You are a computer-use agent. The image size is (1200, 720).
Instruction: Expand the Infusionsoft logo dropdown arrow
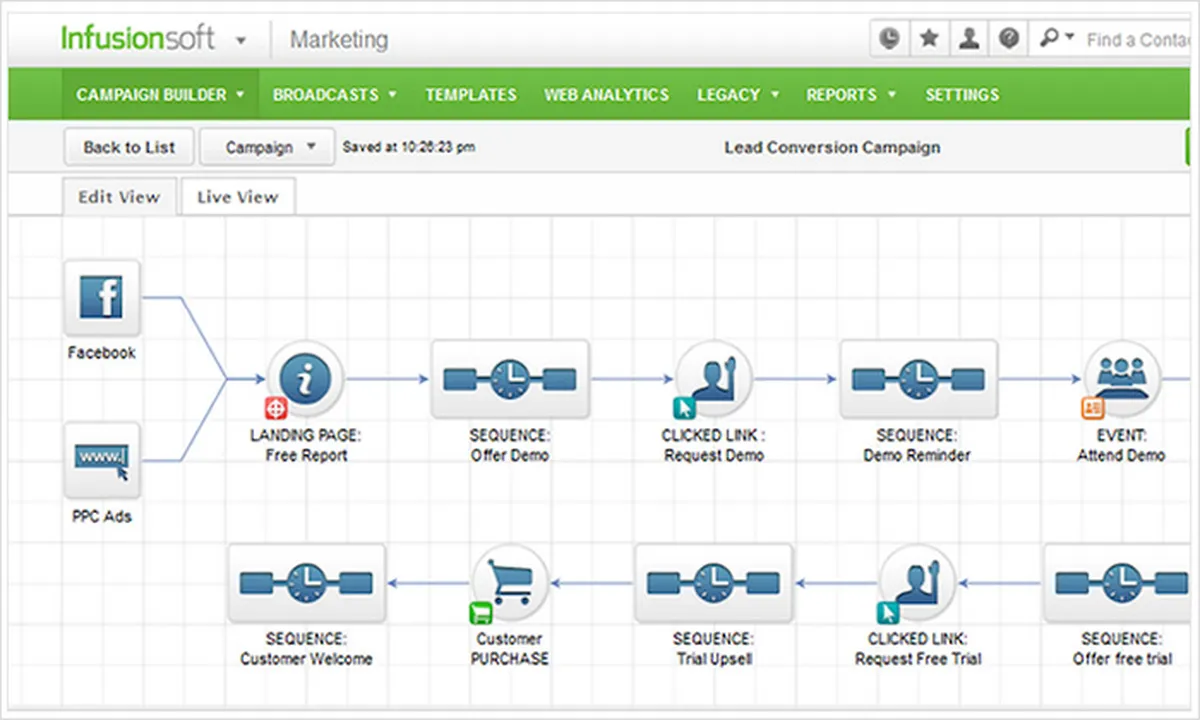(x=240, y=42)
